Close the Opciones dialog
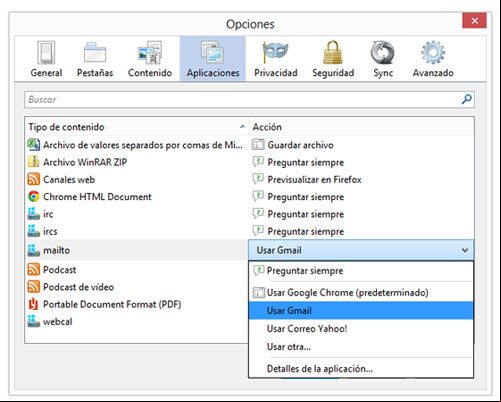The height and width of the screenshot is (402, 501). click(x=474, y=21)
